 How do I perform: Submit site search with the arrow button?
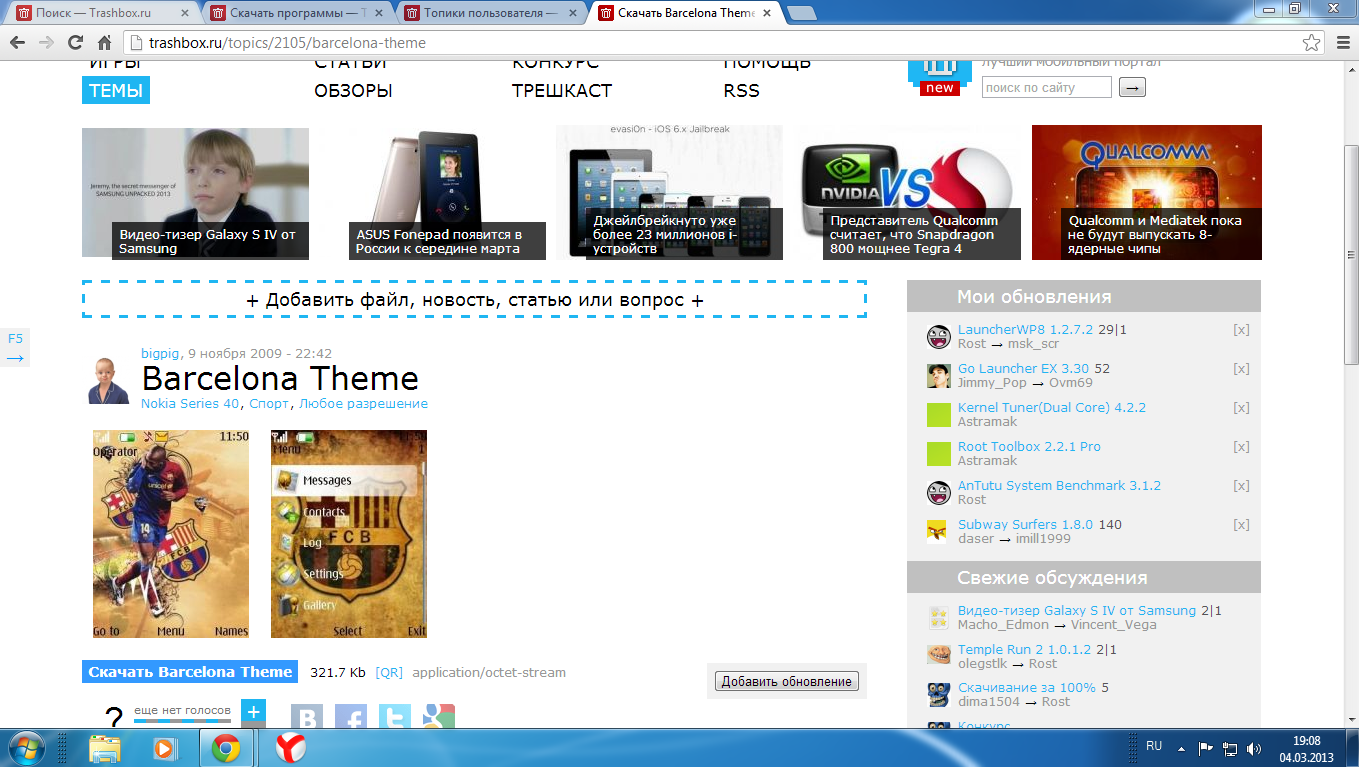[x=1132, y=88]
